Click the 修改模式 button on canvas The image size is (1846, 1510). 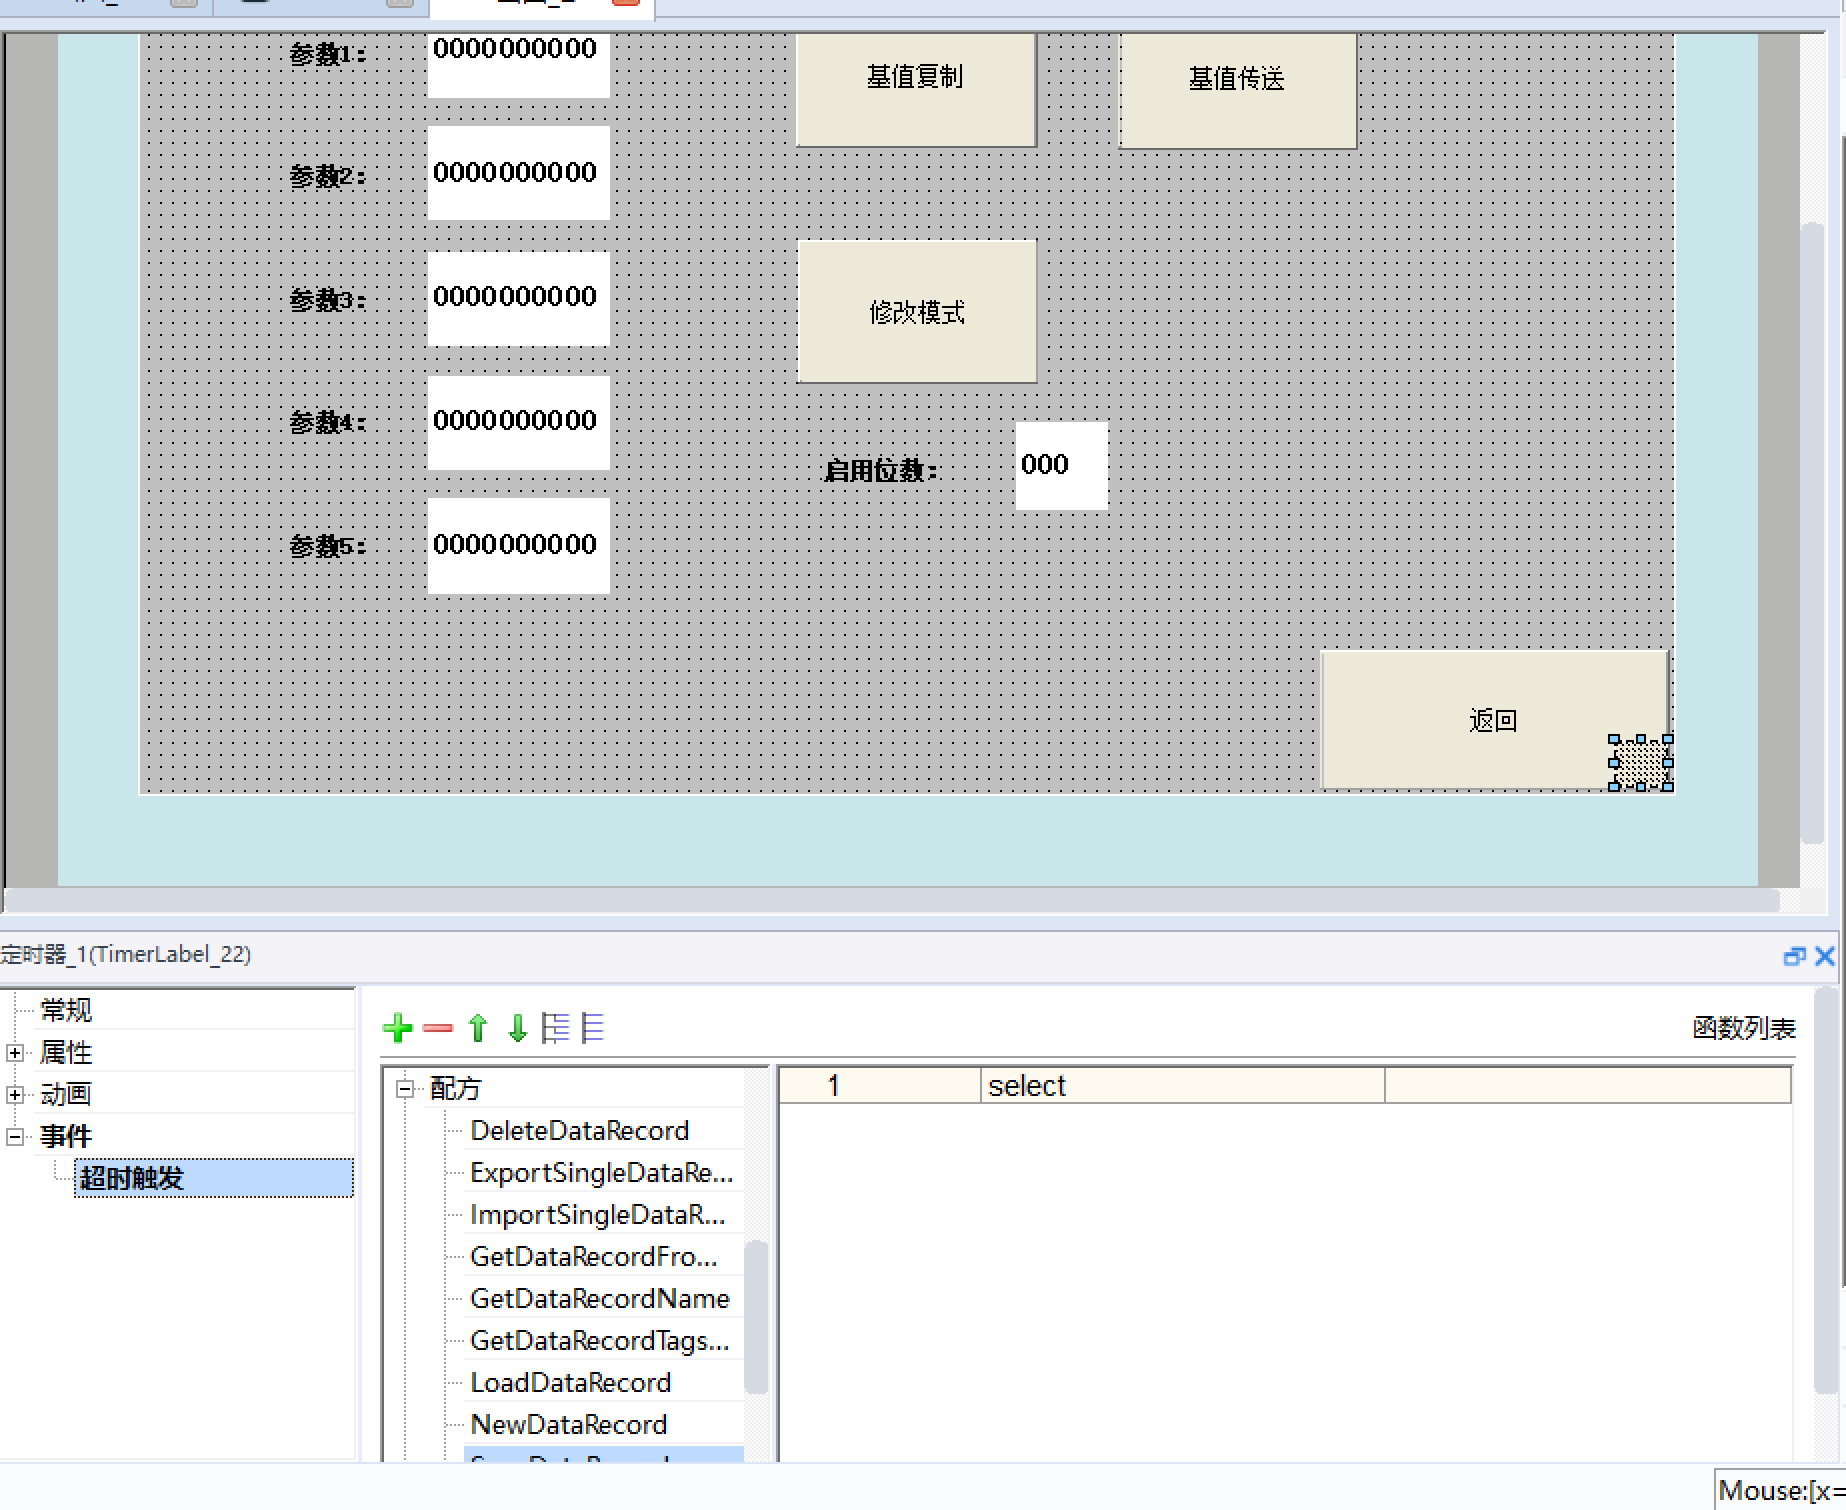point(917,312)
